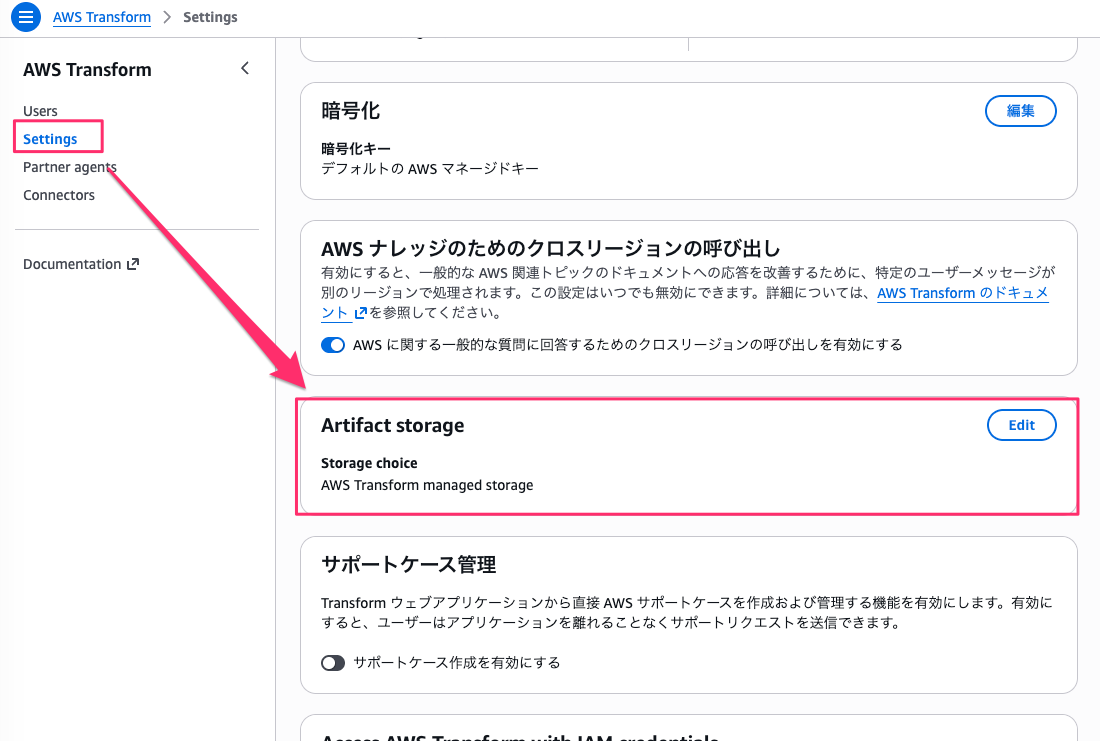This screenshot has height=741, width=1100.
Task: Click the AWS Transform managed storage value
Action: pyautogui.click(x=427, y=485)
